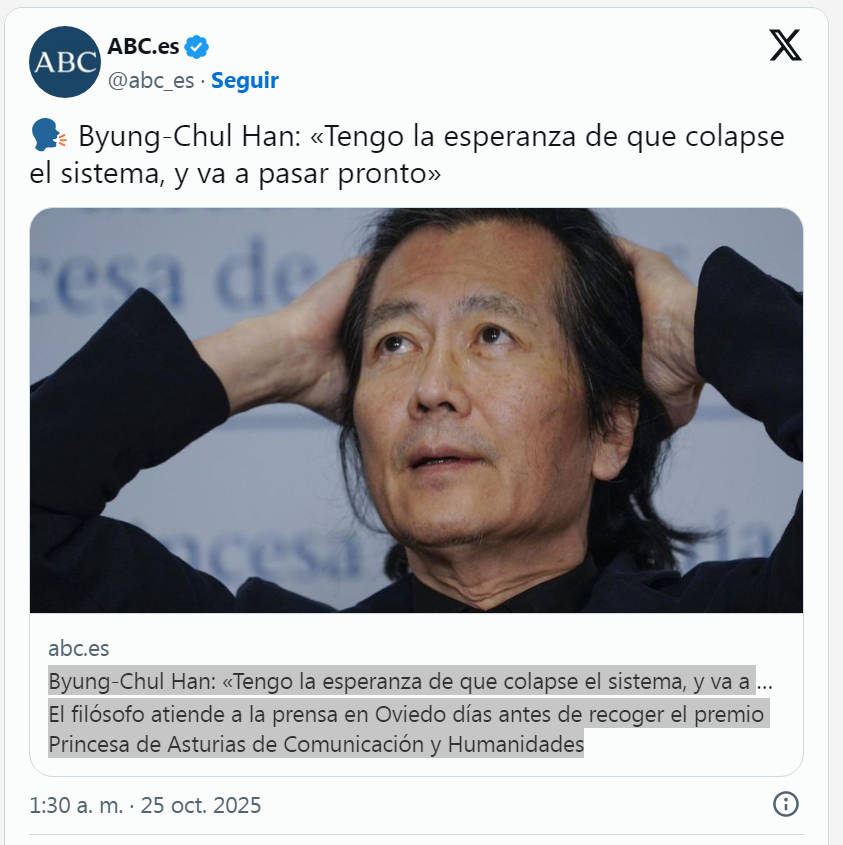Click the blue verified badge

pos(196,47)
